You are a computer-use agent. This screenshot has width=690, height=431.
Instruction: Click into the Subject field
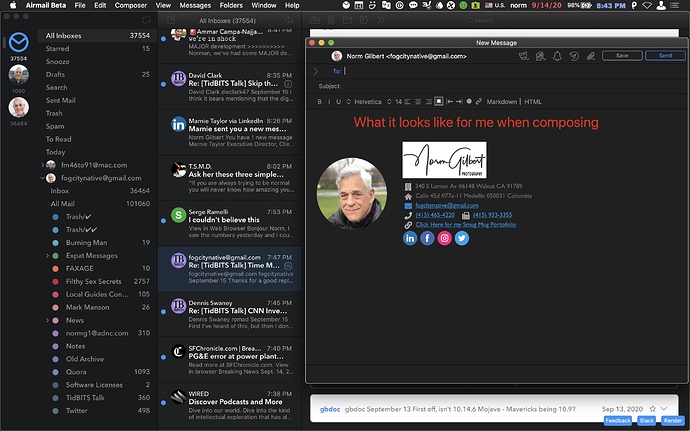tap(515, 86)
